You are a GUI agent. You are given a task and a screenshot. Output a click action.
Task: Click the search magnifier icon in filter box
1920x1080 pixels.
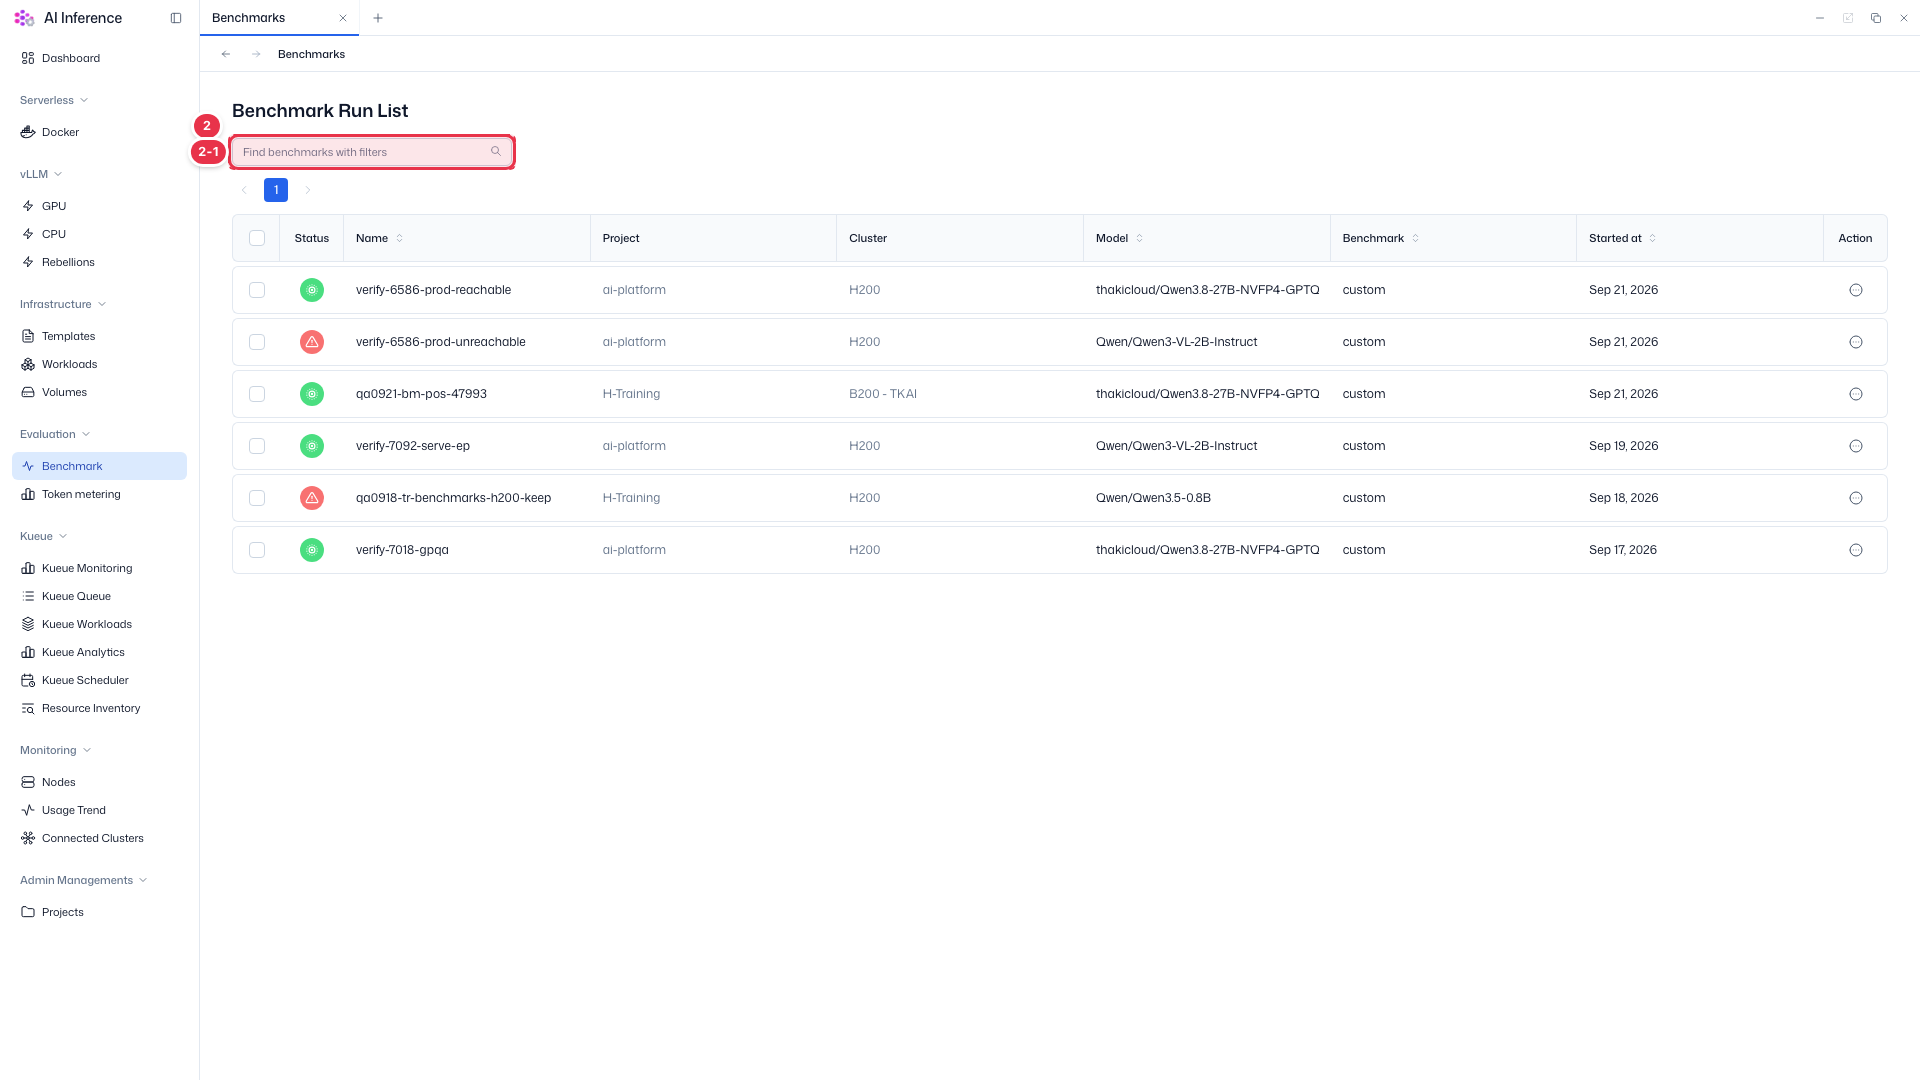(496, 152)
